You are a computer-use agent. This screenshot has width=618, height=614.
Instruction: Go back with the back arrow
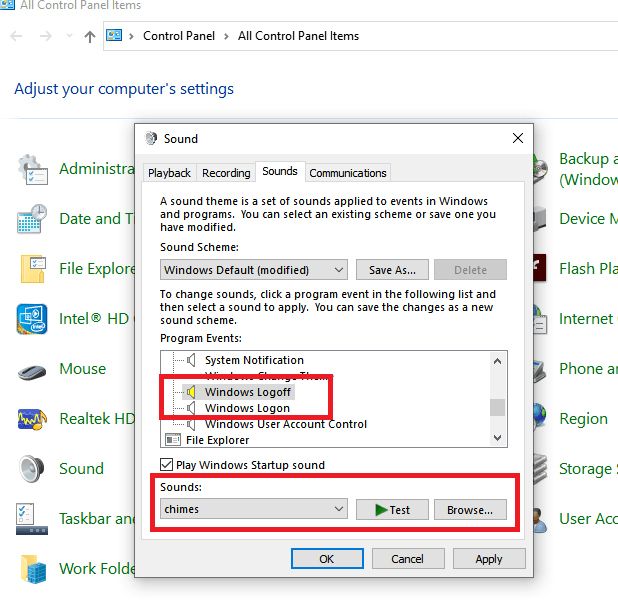16,36
